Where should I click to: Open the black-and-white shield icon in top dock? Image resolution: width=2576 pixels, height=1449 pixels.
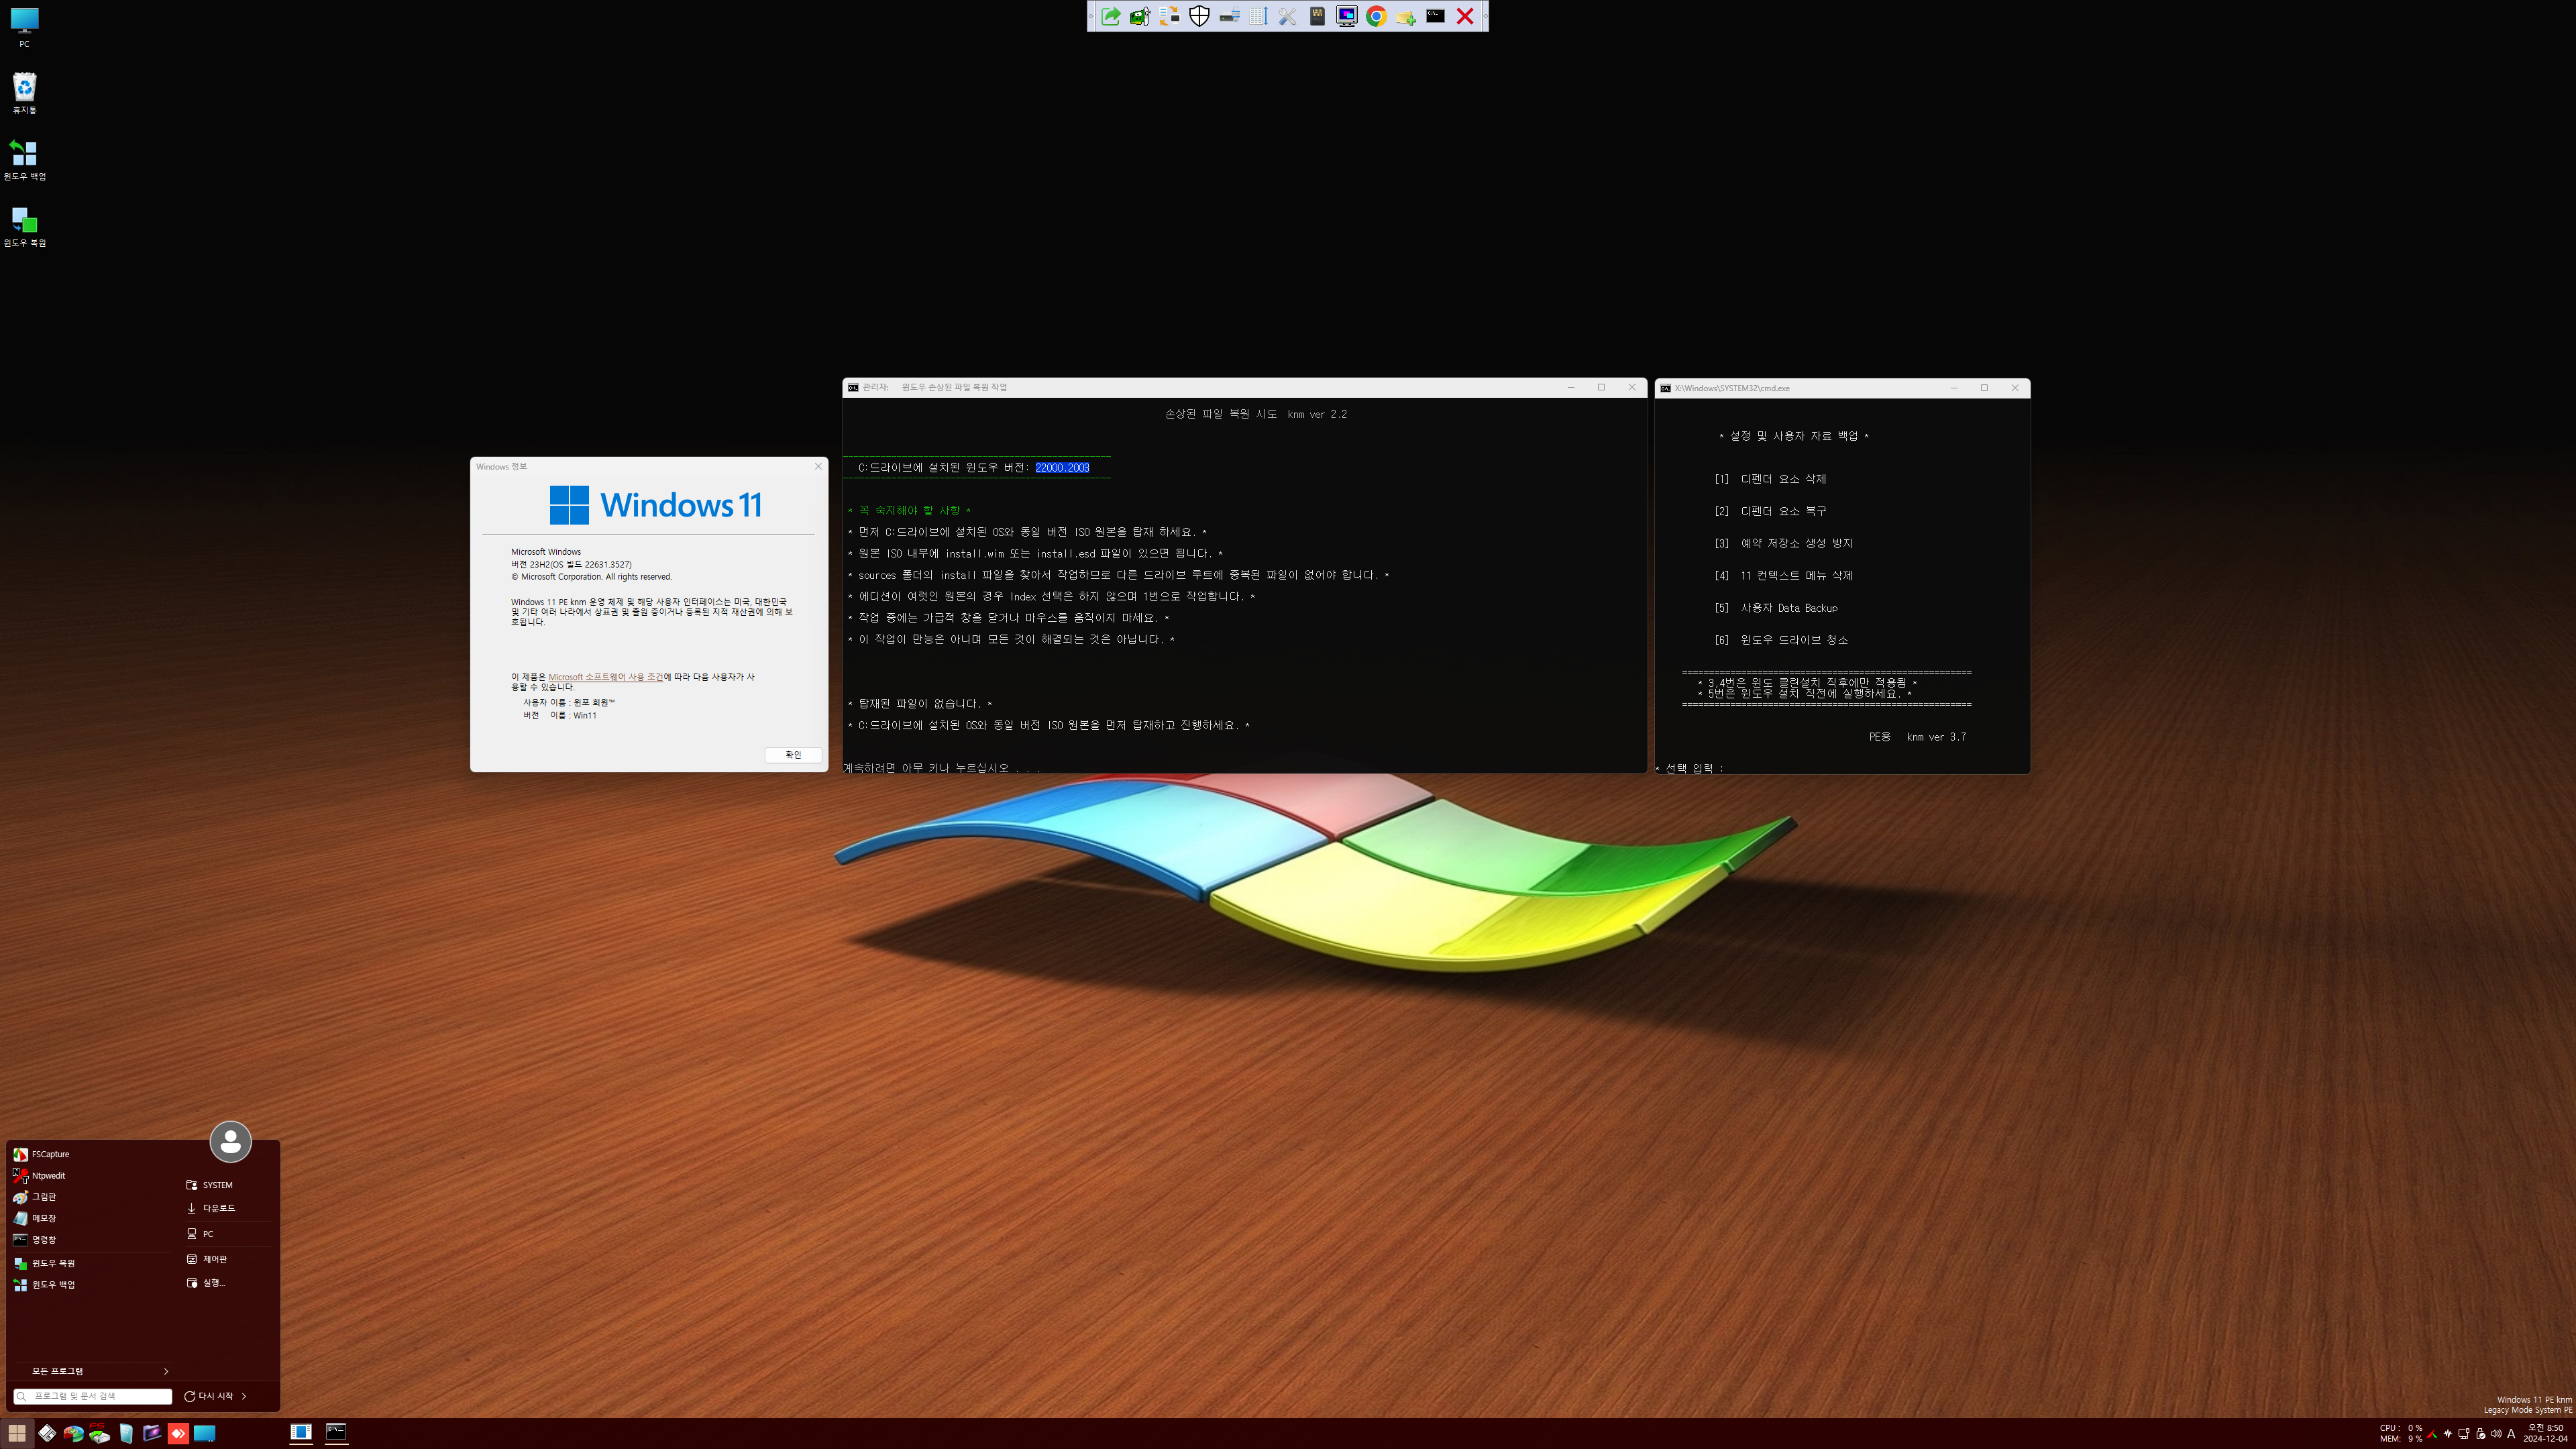click(1199, 16)
